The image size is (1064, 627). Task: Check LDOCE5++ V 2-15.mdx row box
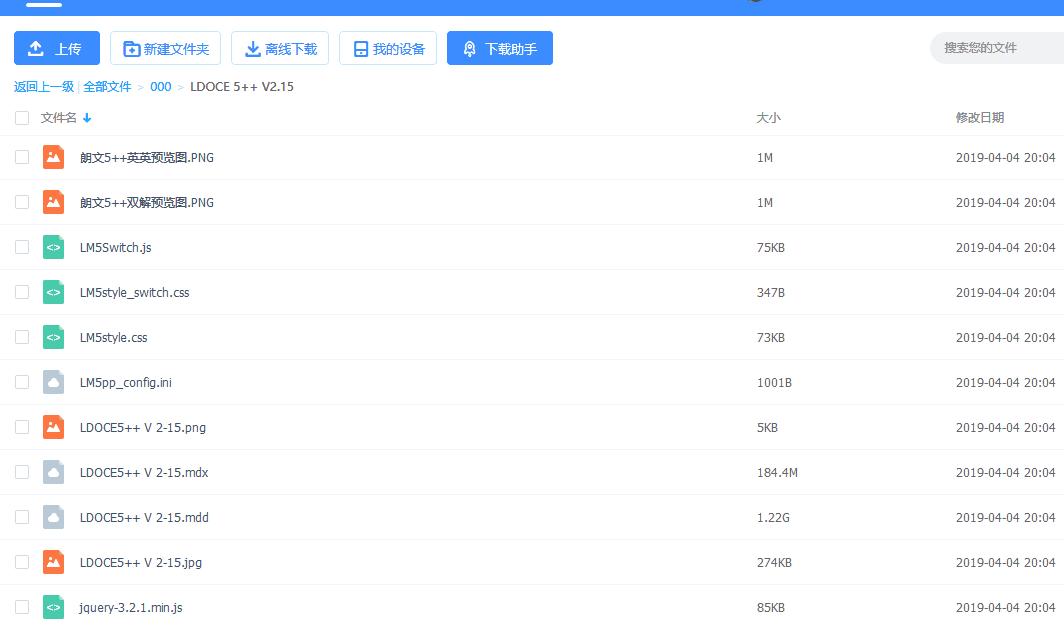(22, 472)
